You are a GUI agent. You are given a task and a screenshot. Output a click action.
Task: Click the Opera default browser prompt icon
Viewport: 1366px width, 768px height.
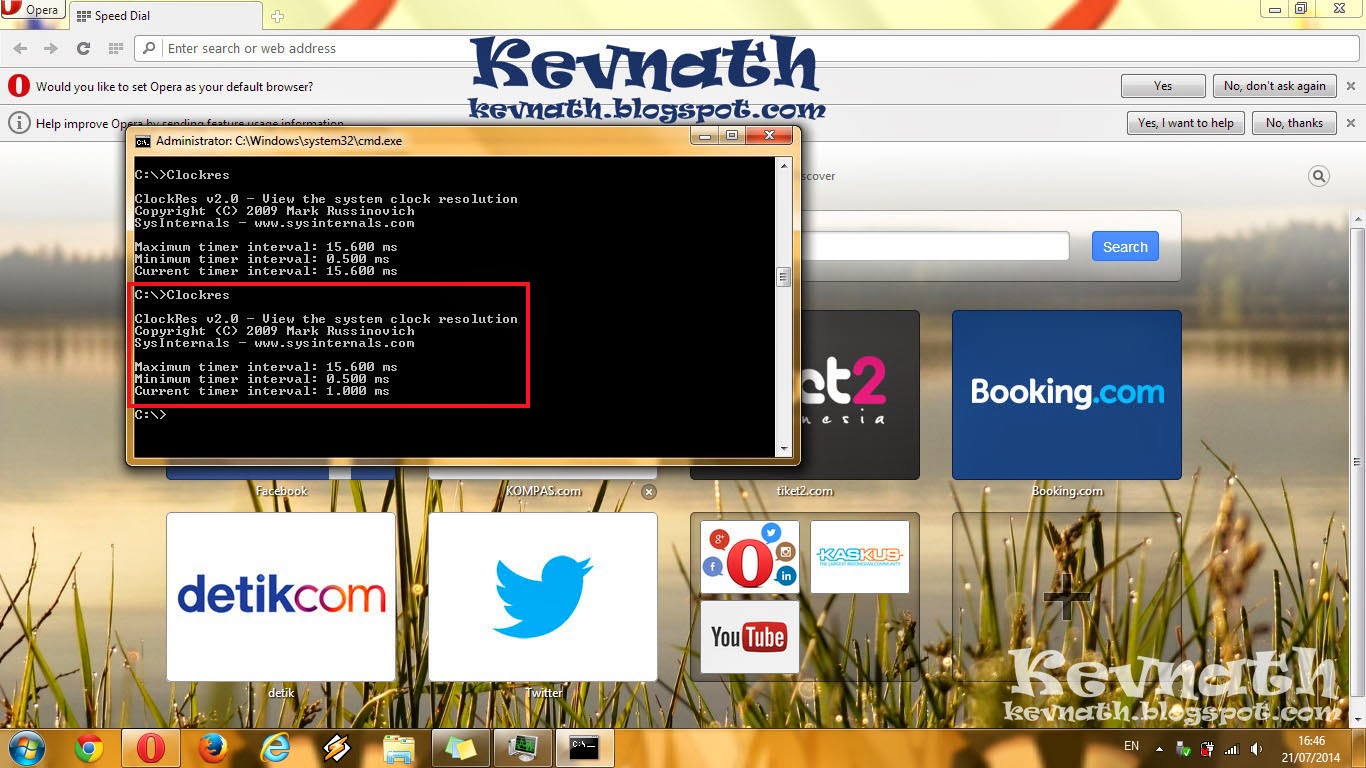18,86
